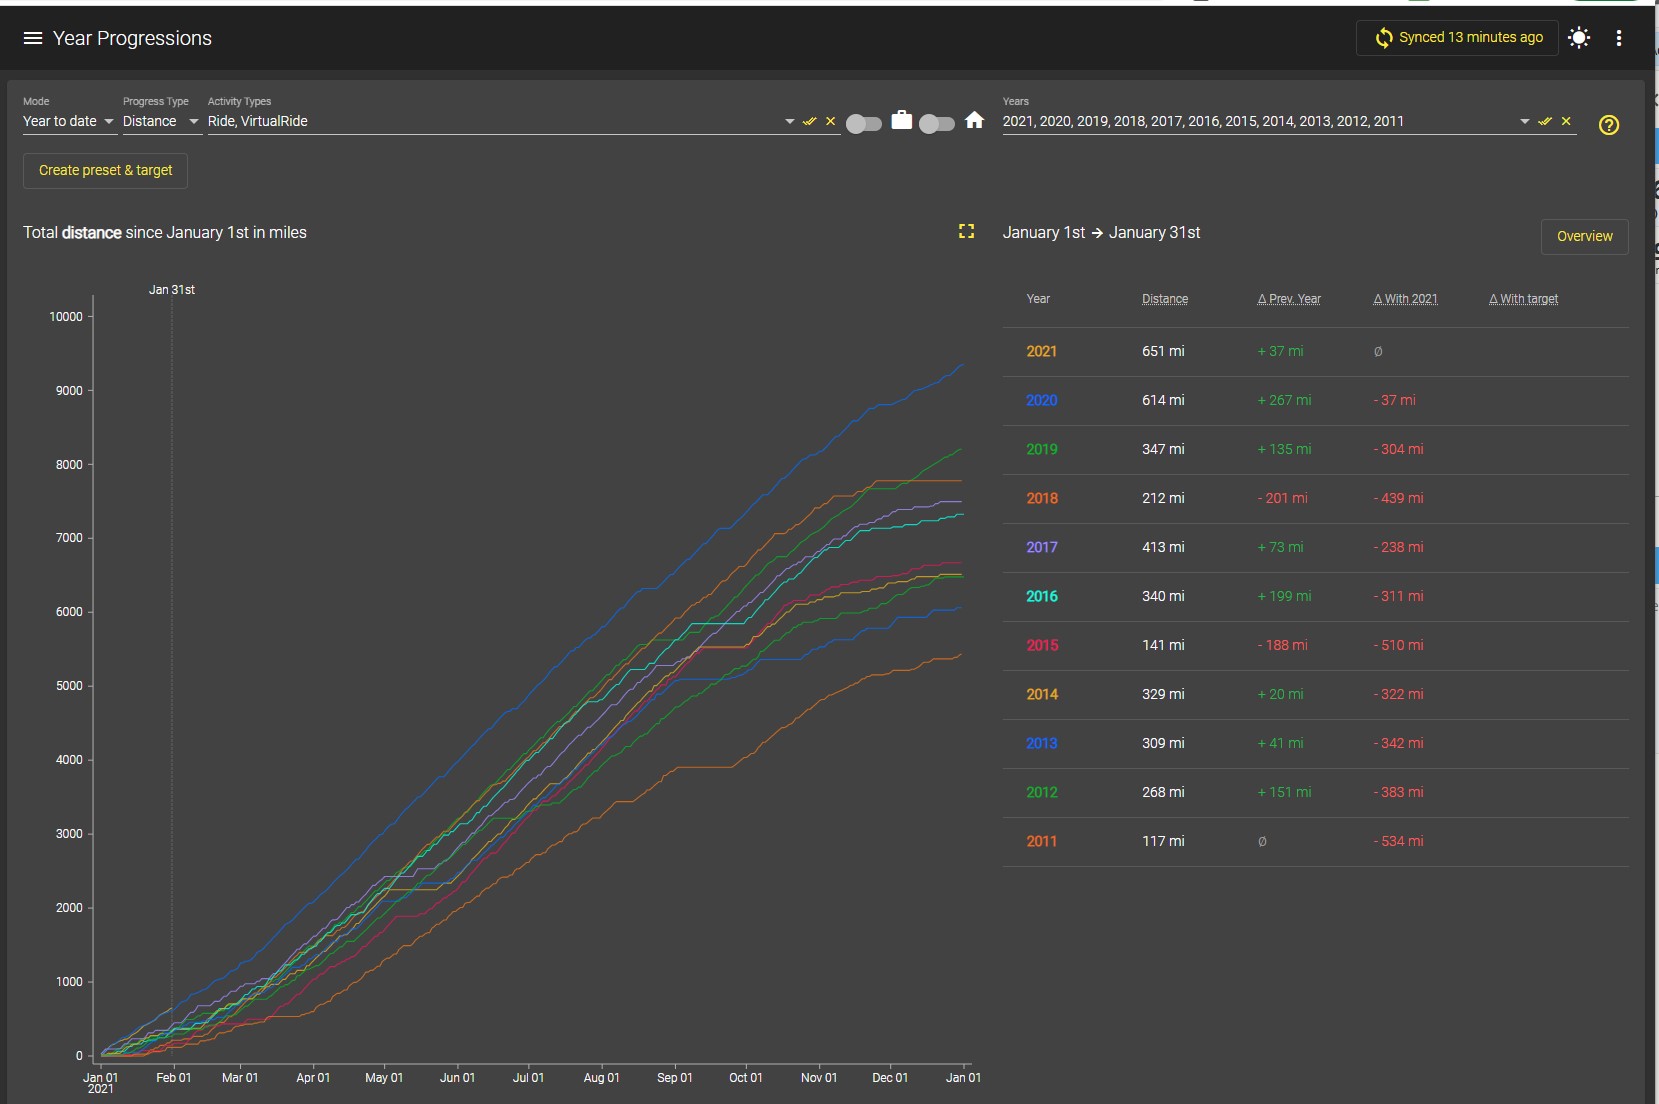The image size is (1659, 1104).
Task: Select all activity types with the double-check icon
Action: [x=809, y=121]
